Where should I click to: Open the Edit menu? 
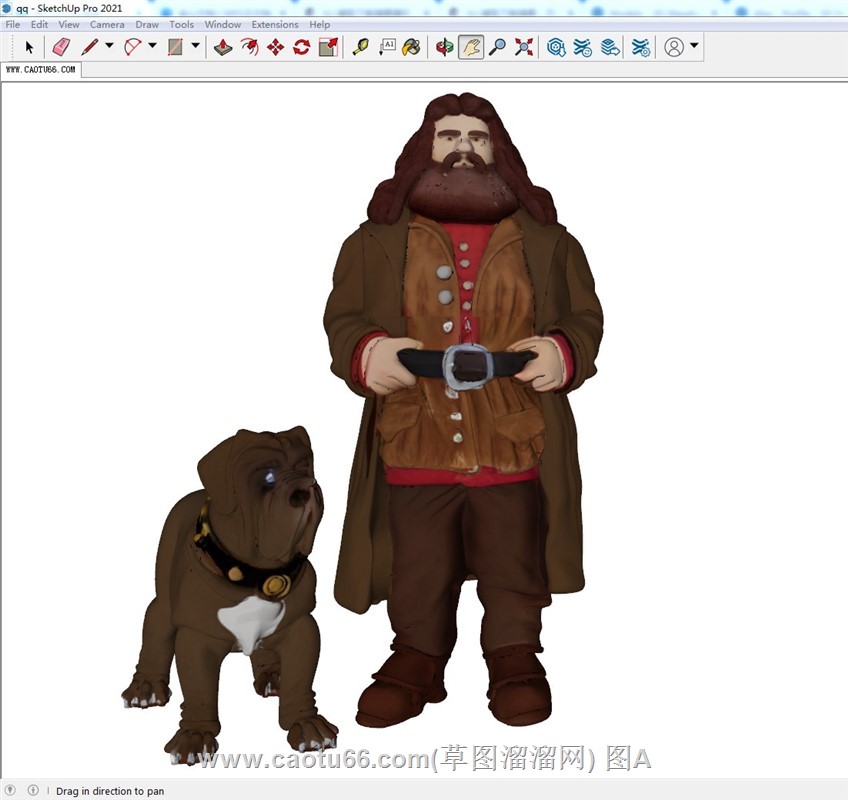(39, 24)
